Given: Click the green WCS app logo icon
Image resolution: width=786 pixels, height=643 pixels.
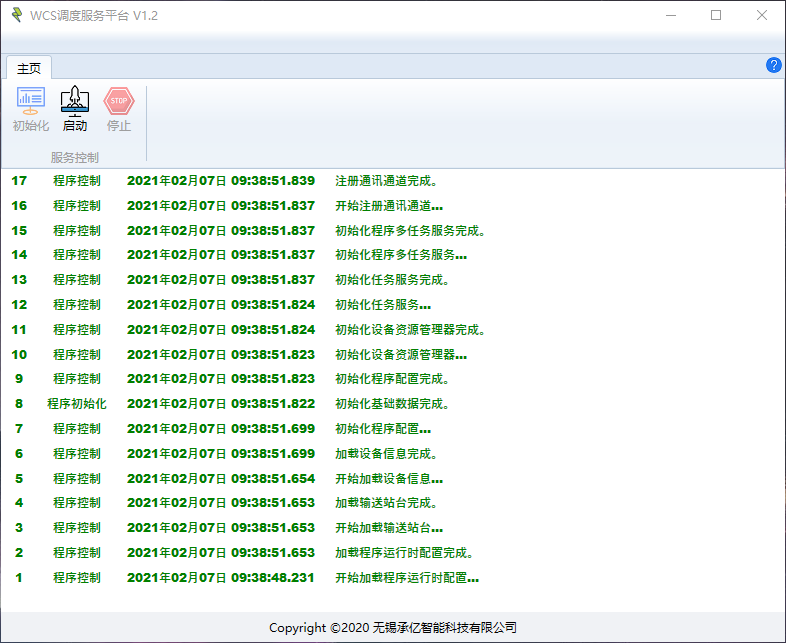Looking at the screenshot, I should (16, 15).
